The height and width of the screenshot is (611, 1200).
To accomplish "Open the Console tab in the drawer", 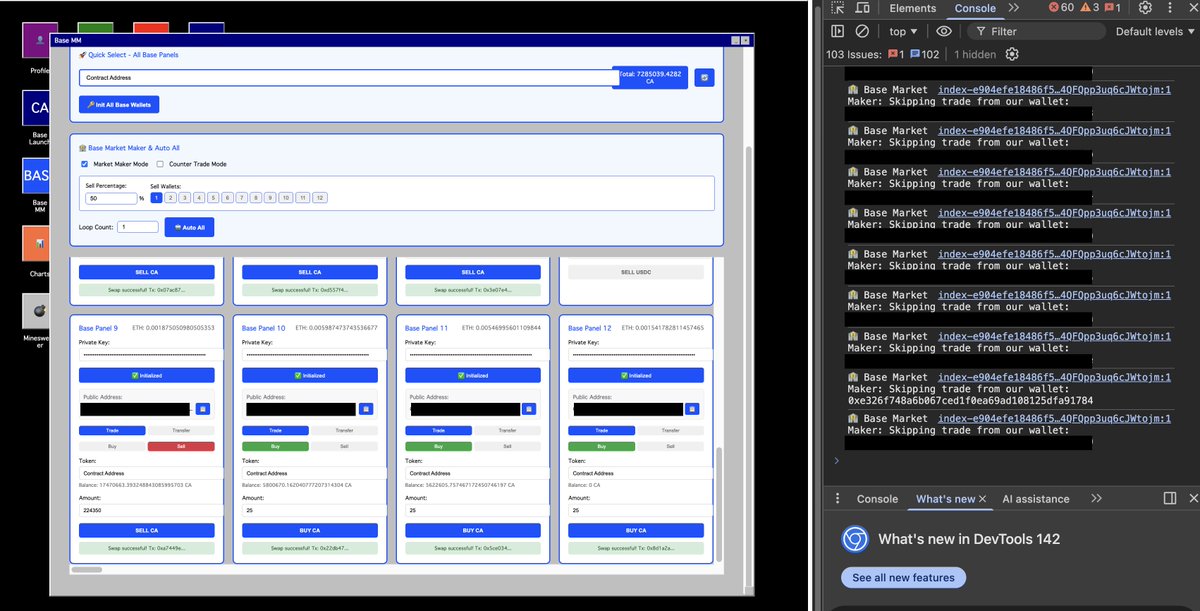I will click(x=877, y=498).
